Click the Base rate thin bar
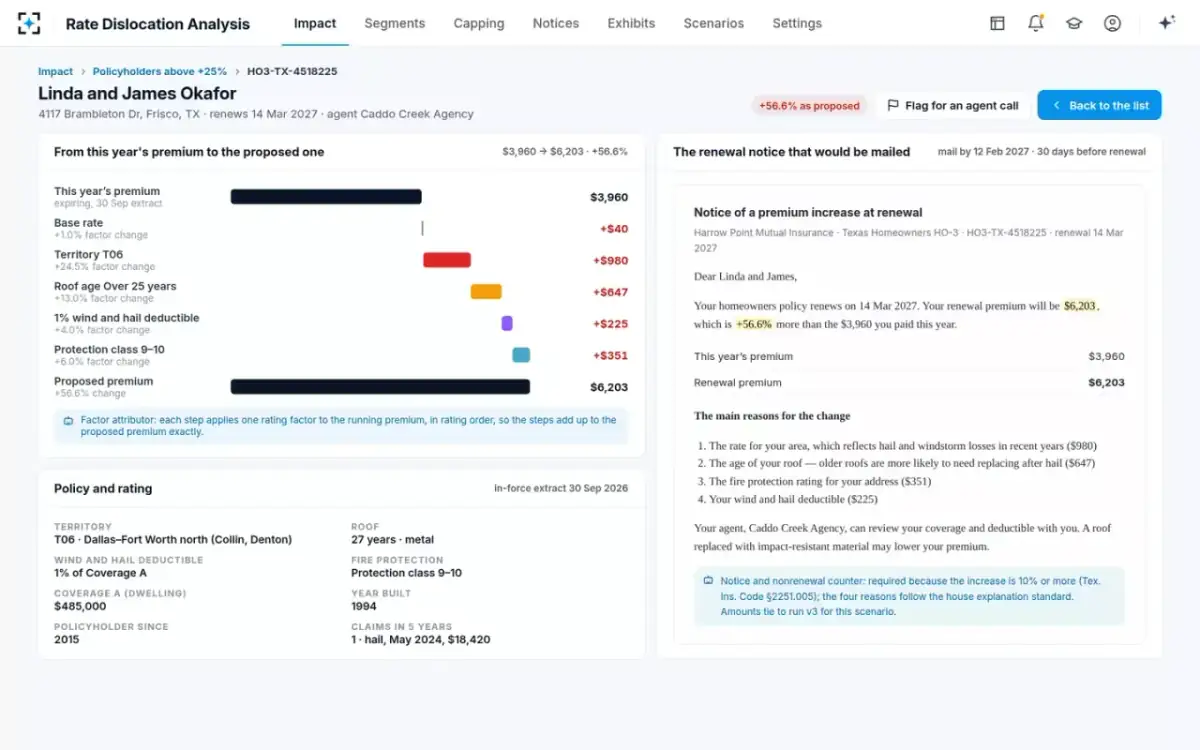 (x=422, y=228)
